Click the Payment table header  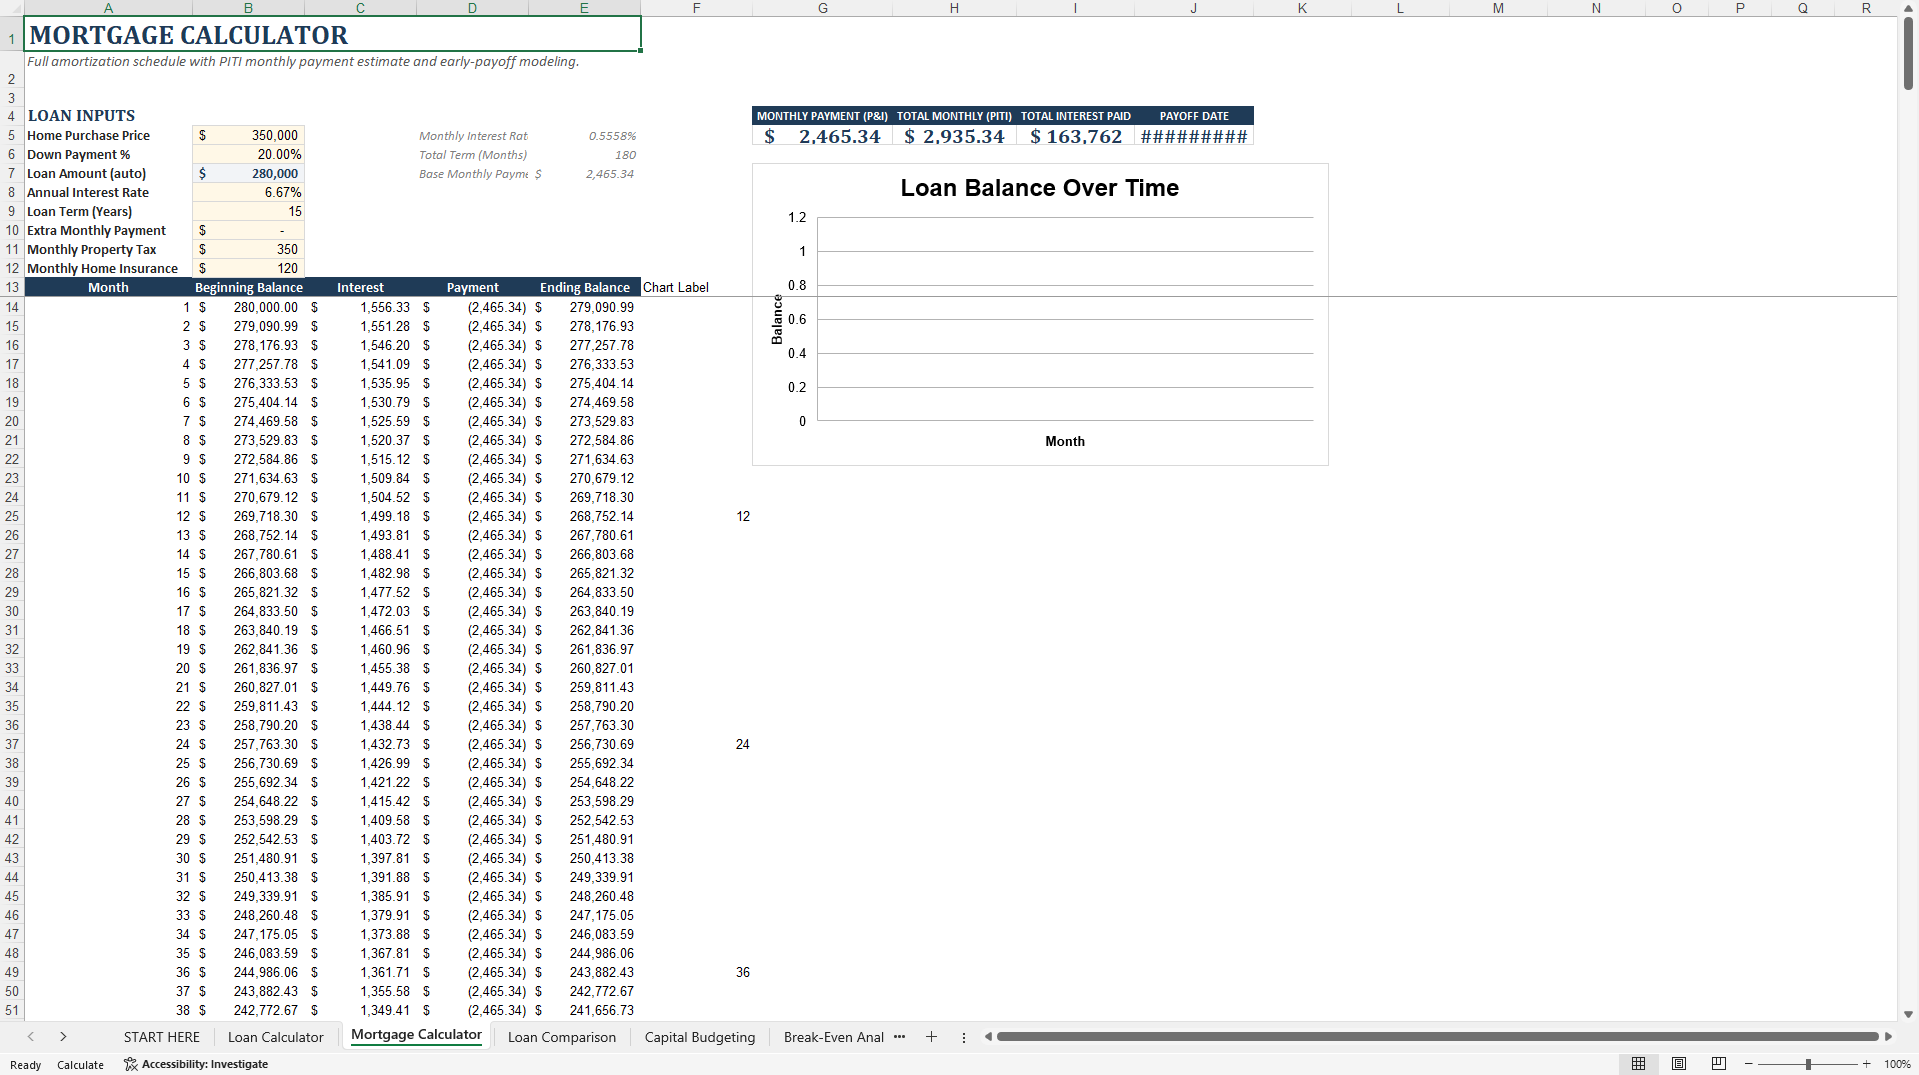pyautogui.click(x=472, y=288)
